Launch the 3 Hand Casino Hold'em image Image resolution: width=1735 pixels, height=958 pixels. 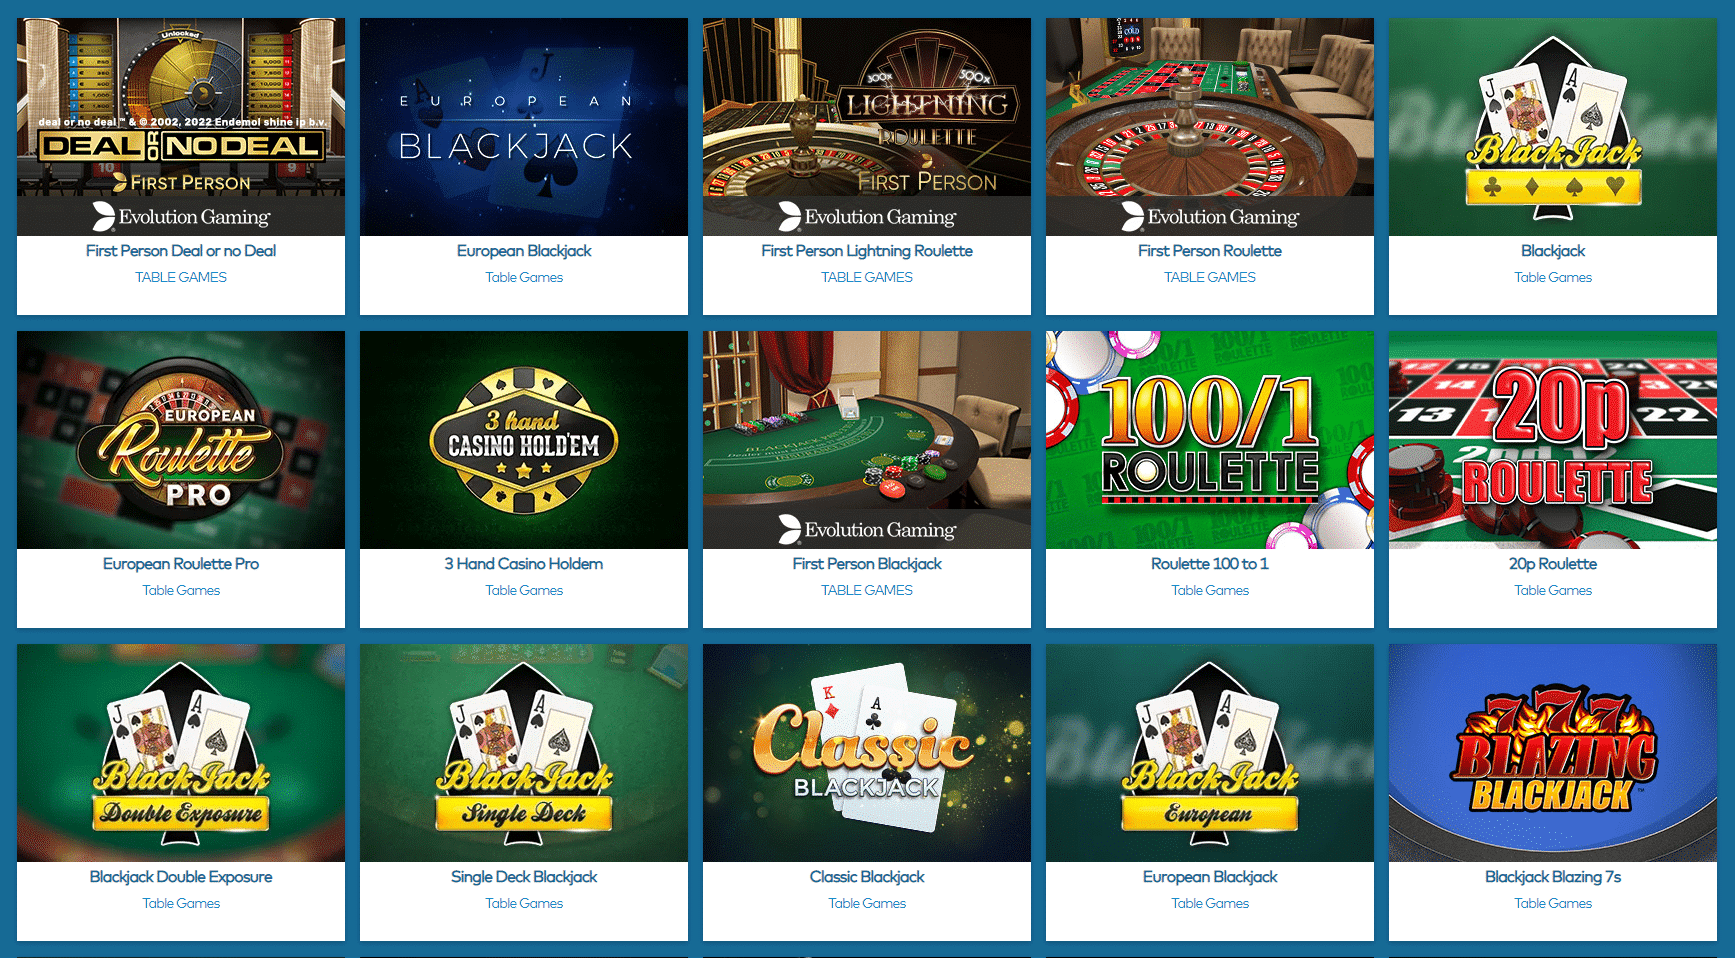coord(524,440)
